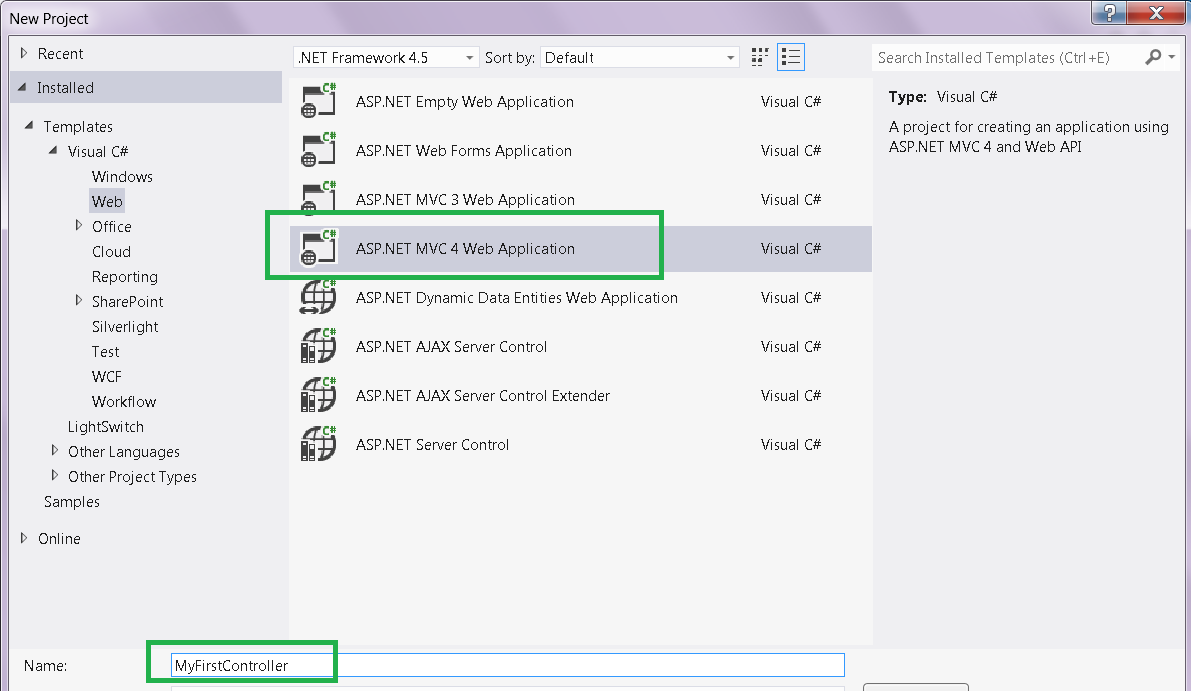1191x691 pixels.
Task: Open the Sort by Default dropdown
Action: [x=640, y=57]
